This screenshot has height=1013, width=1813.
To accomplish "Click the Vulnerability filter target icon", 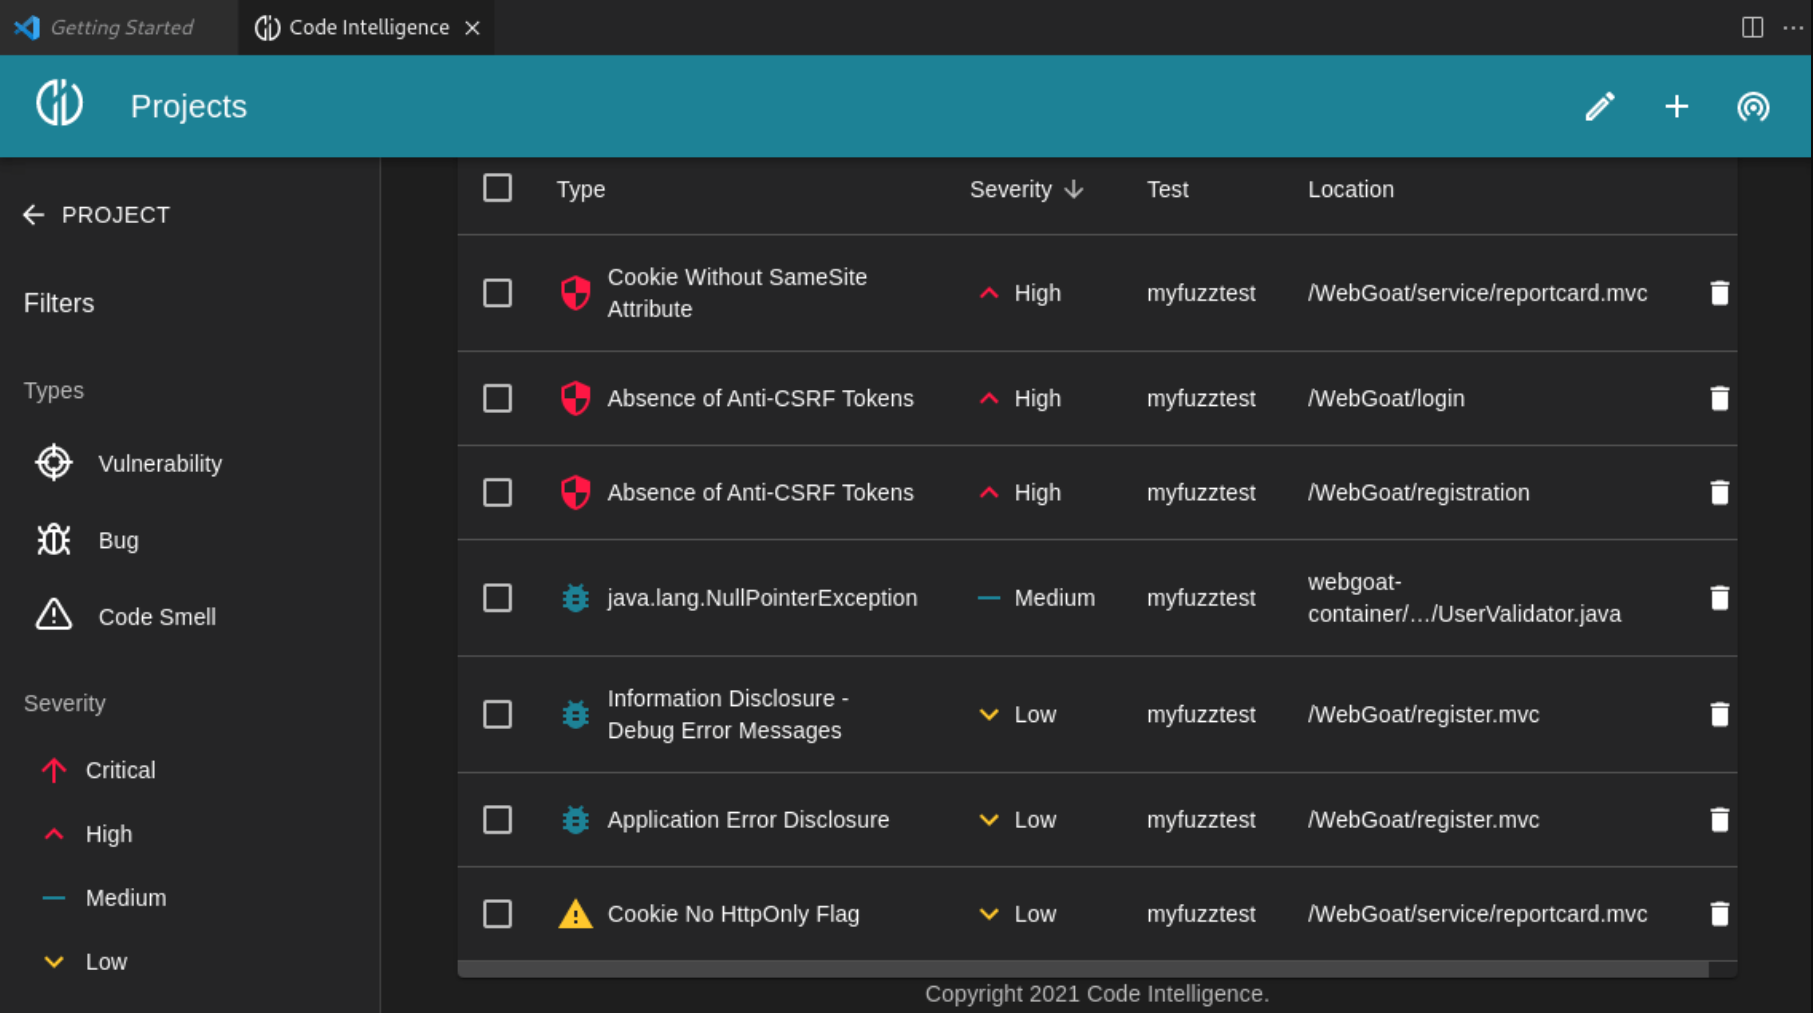I will click(54, 463).
